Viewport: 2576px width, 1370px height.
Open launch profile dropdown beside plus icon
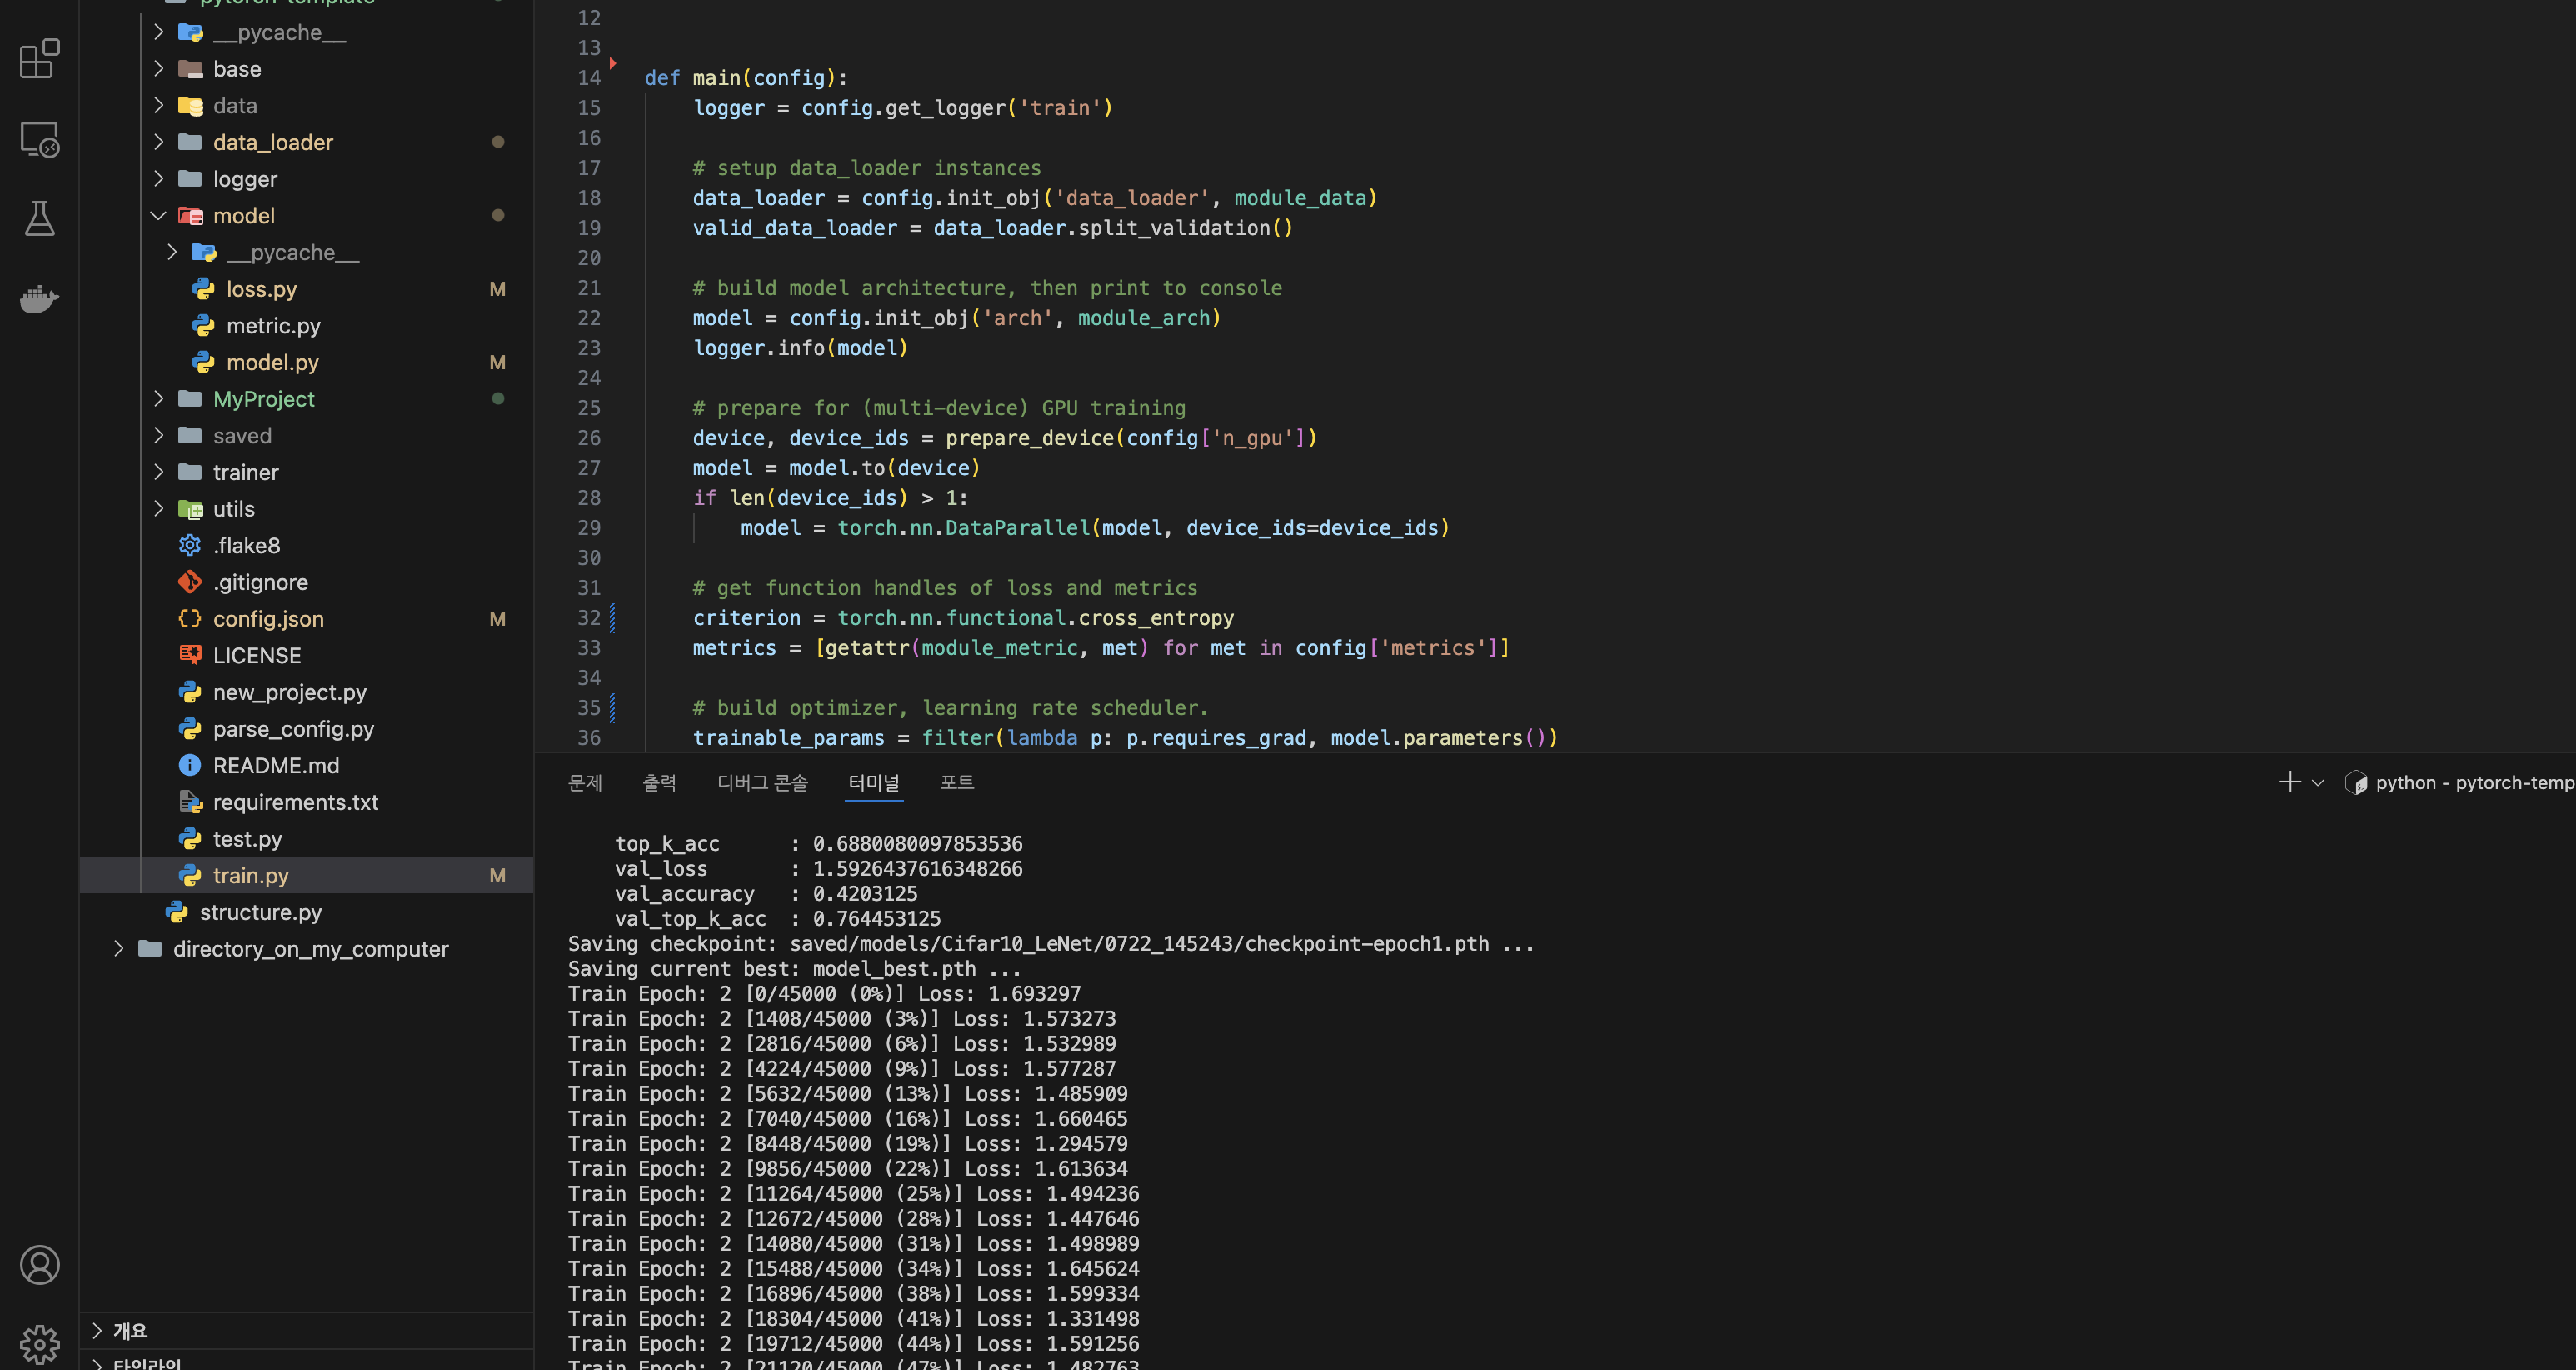click(2318, 783)
